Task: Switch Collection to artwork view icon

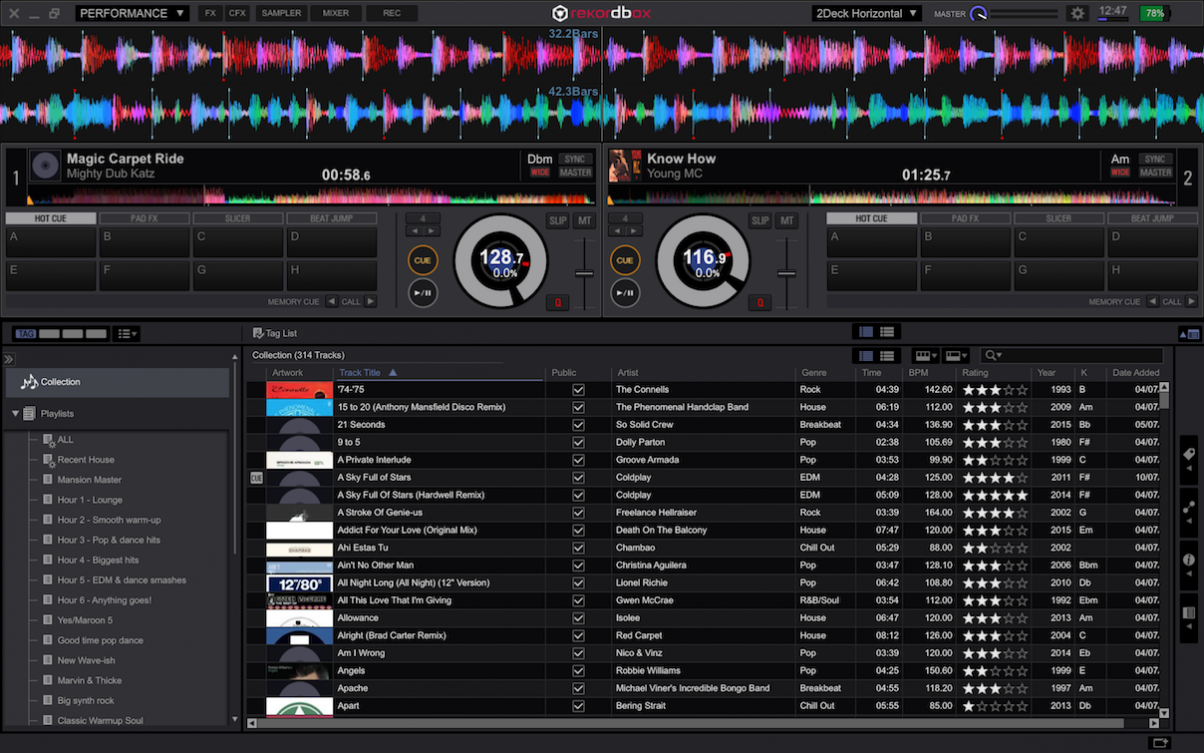Action: click(x=867, y=356)
